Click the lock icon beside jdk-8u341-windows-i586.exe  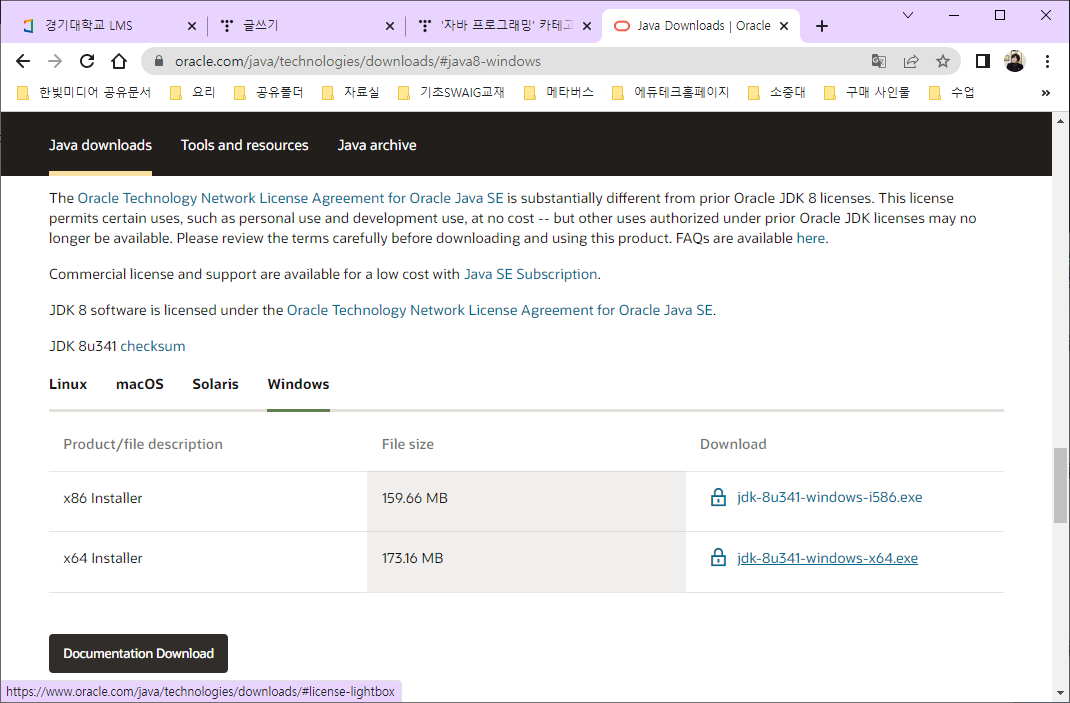point(718,497)
